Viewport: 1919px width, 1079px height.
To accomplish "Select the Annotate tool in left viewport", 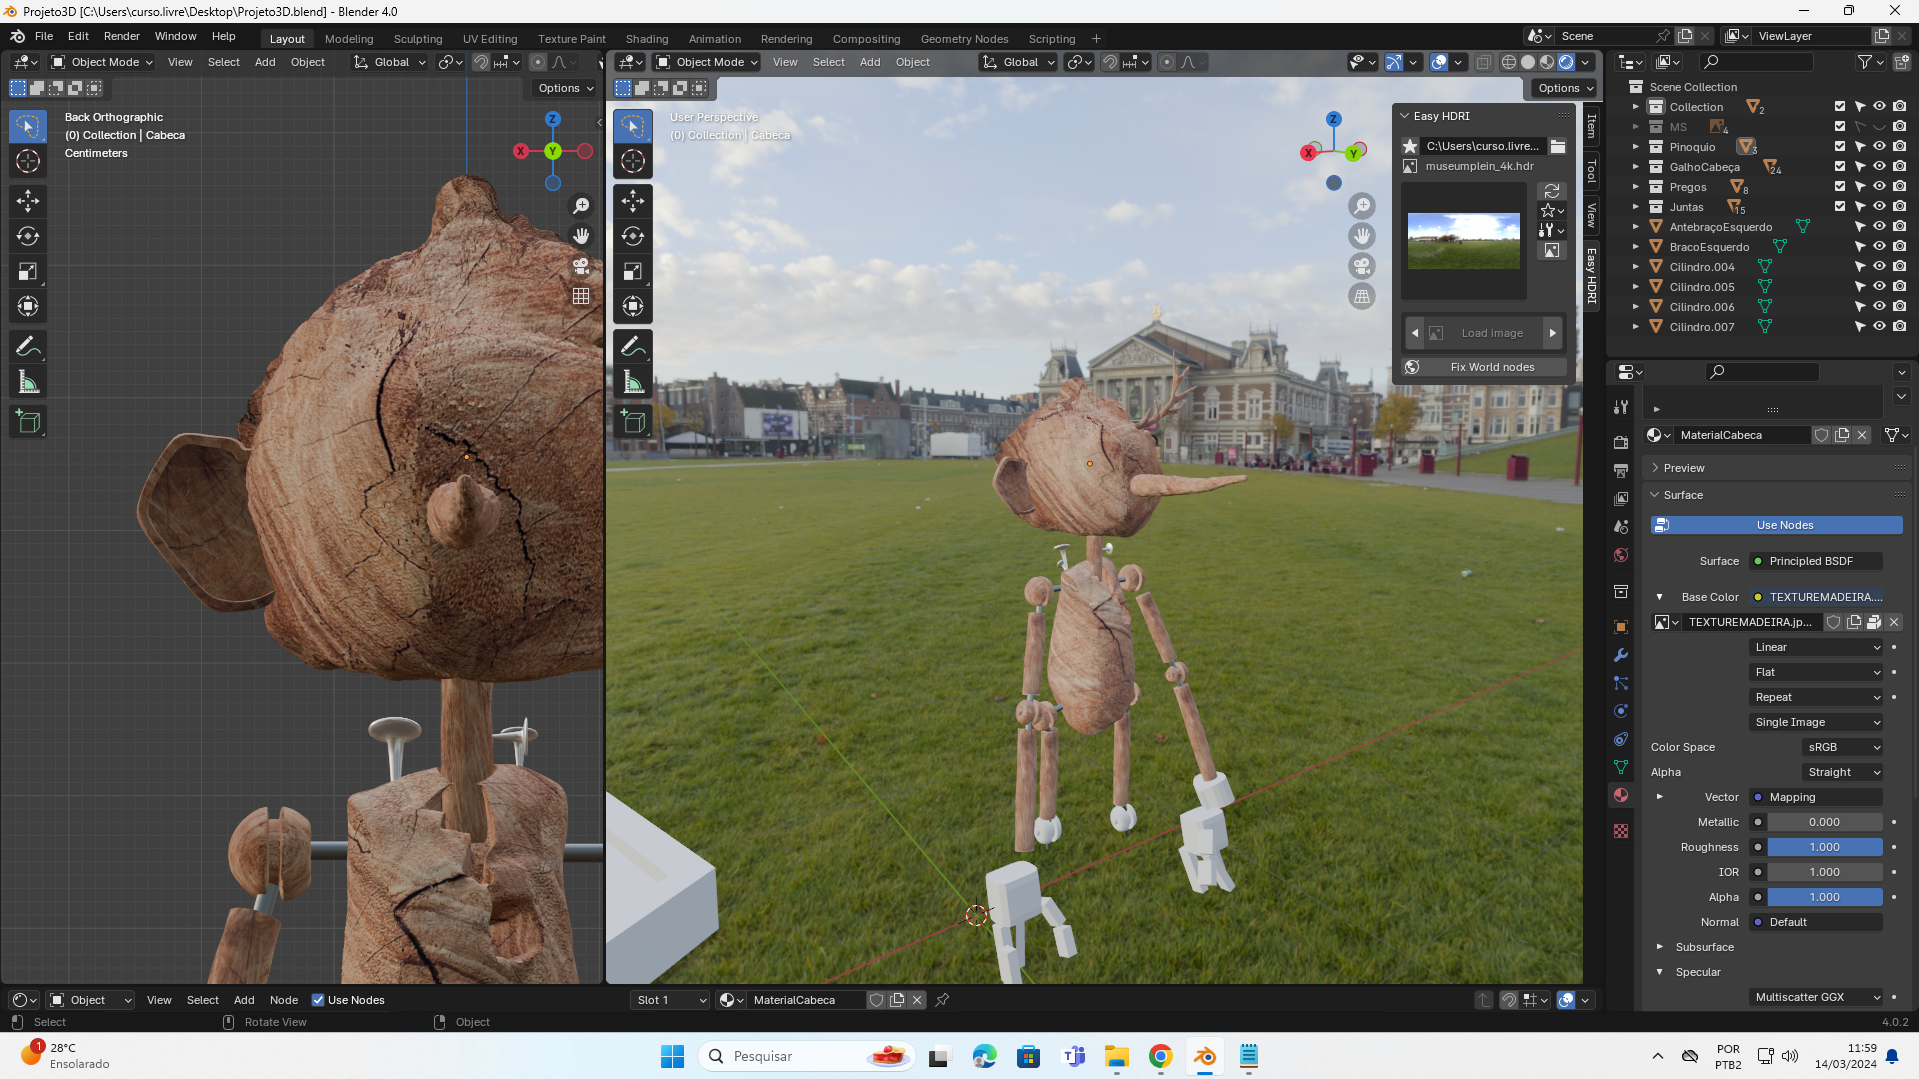I will tap(28, 347).
